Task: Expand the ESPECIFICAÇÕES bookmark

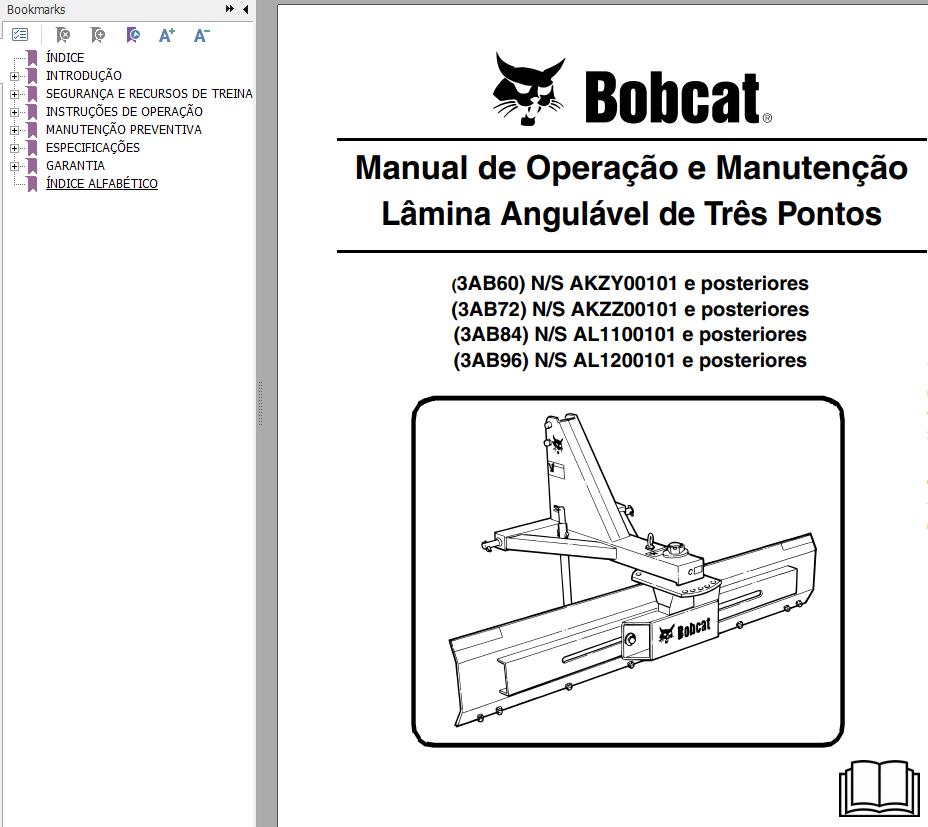Action: point(15,148)
